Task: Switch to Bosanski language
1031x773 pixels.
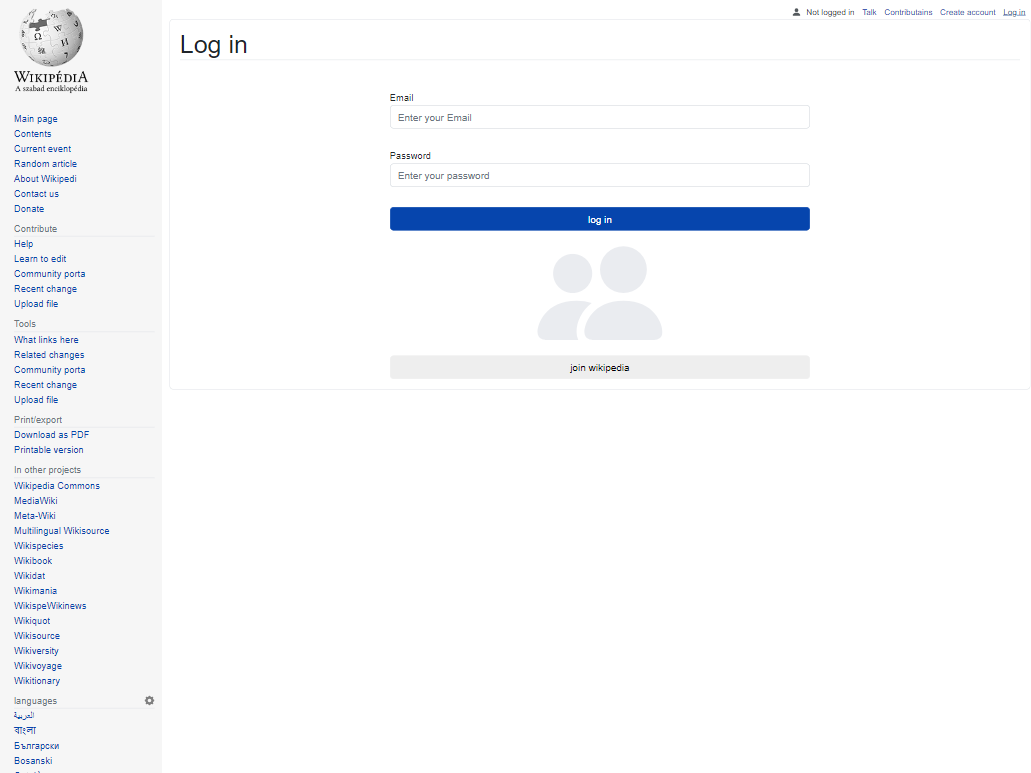Action: (x=33, y=761)
